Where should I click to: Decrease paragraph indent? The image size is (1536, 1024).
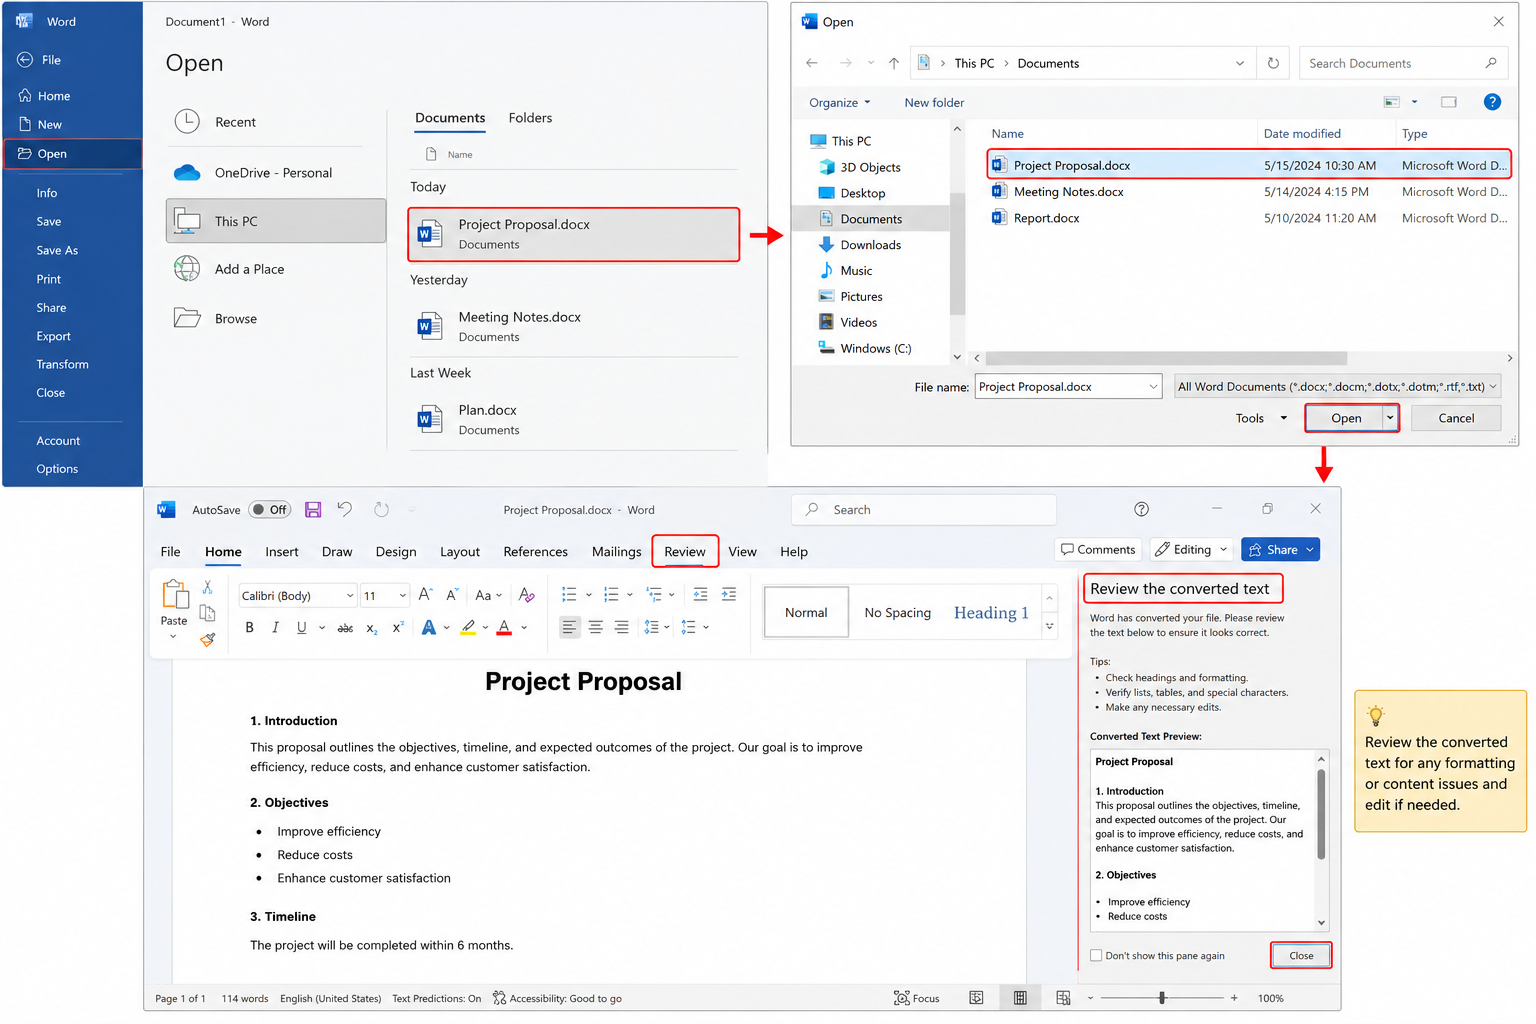click(x=700, y=595)
